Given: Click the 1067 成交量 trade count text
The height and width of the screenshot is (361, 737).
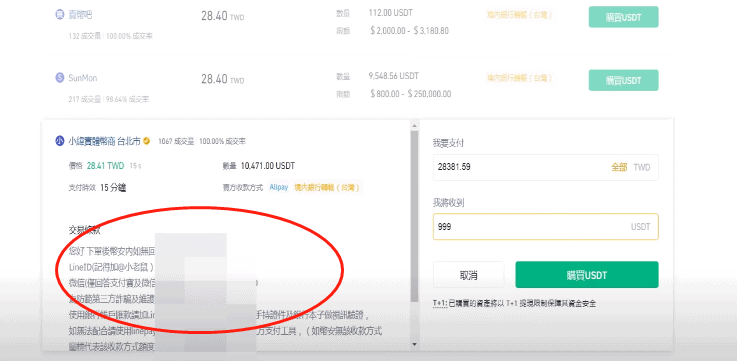Looking at the screenshot, I should pos(176,141).
